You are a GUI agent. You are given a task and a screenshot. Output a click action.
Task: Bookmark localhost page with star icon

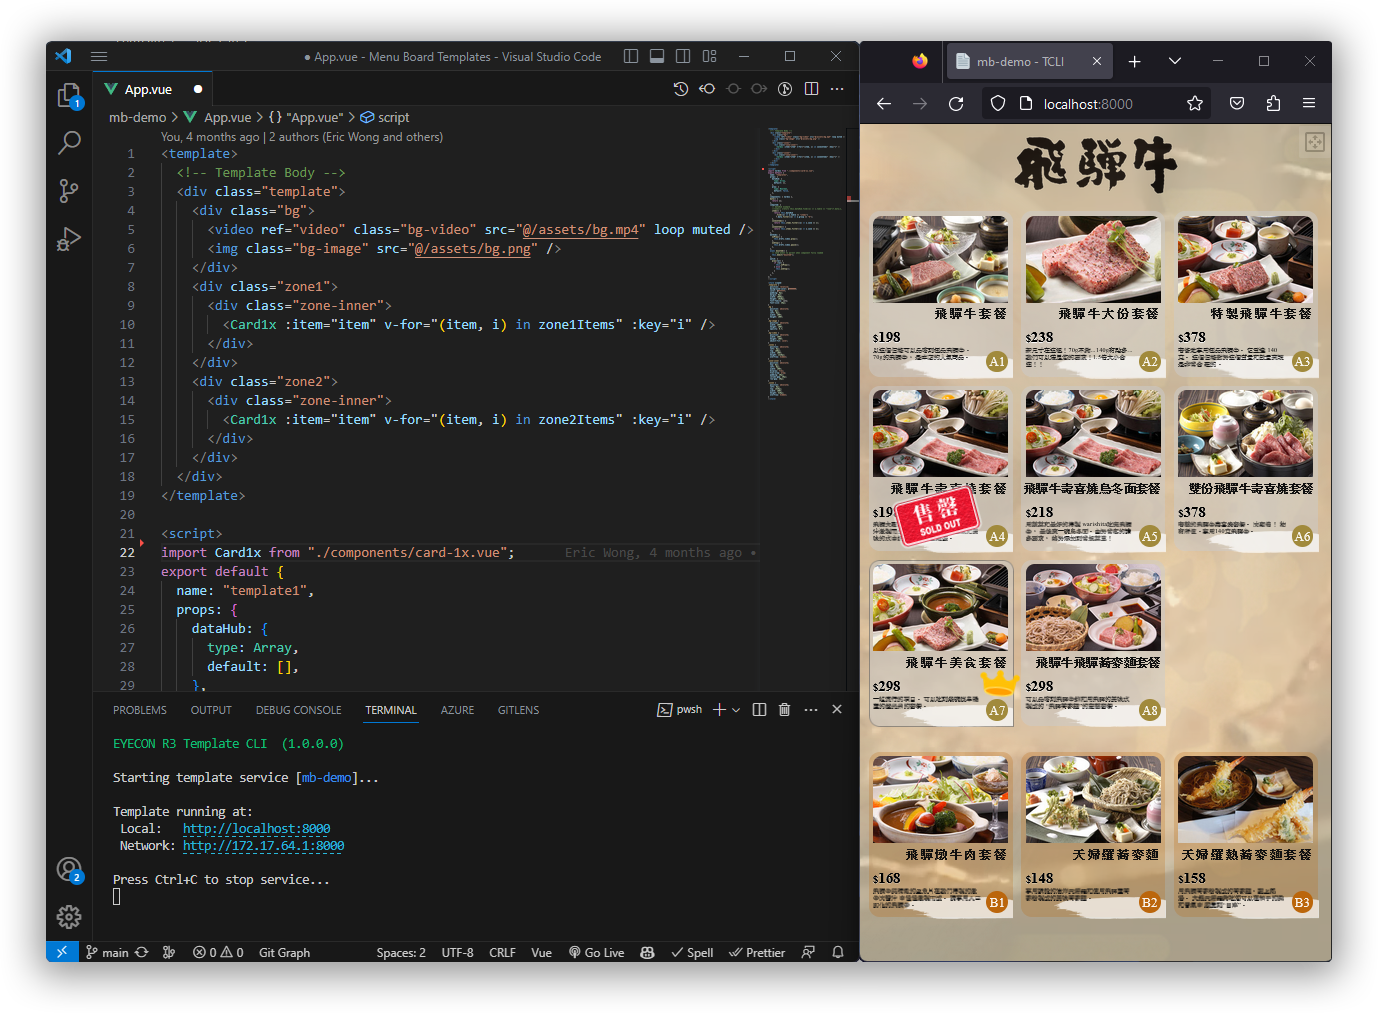(1194, 104)
